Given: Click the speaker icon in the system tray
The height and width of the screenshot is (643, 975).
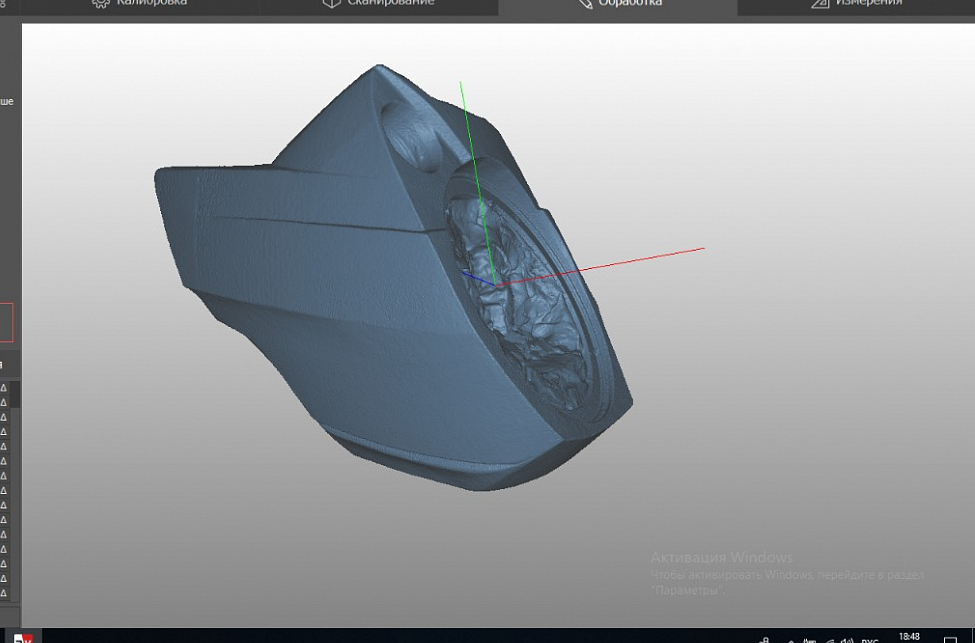Looking at the screenshot, I should point(845,637).
